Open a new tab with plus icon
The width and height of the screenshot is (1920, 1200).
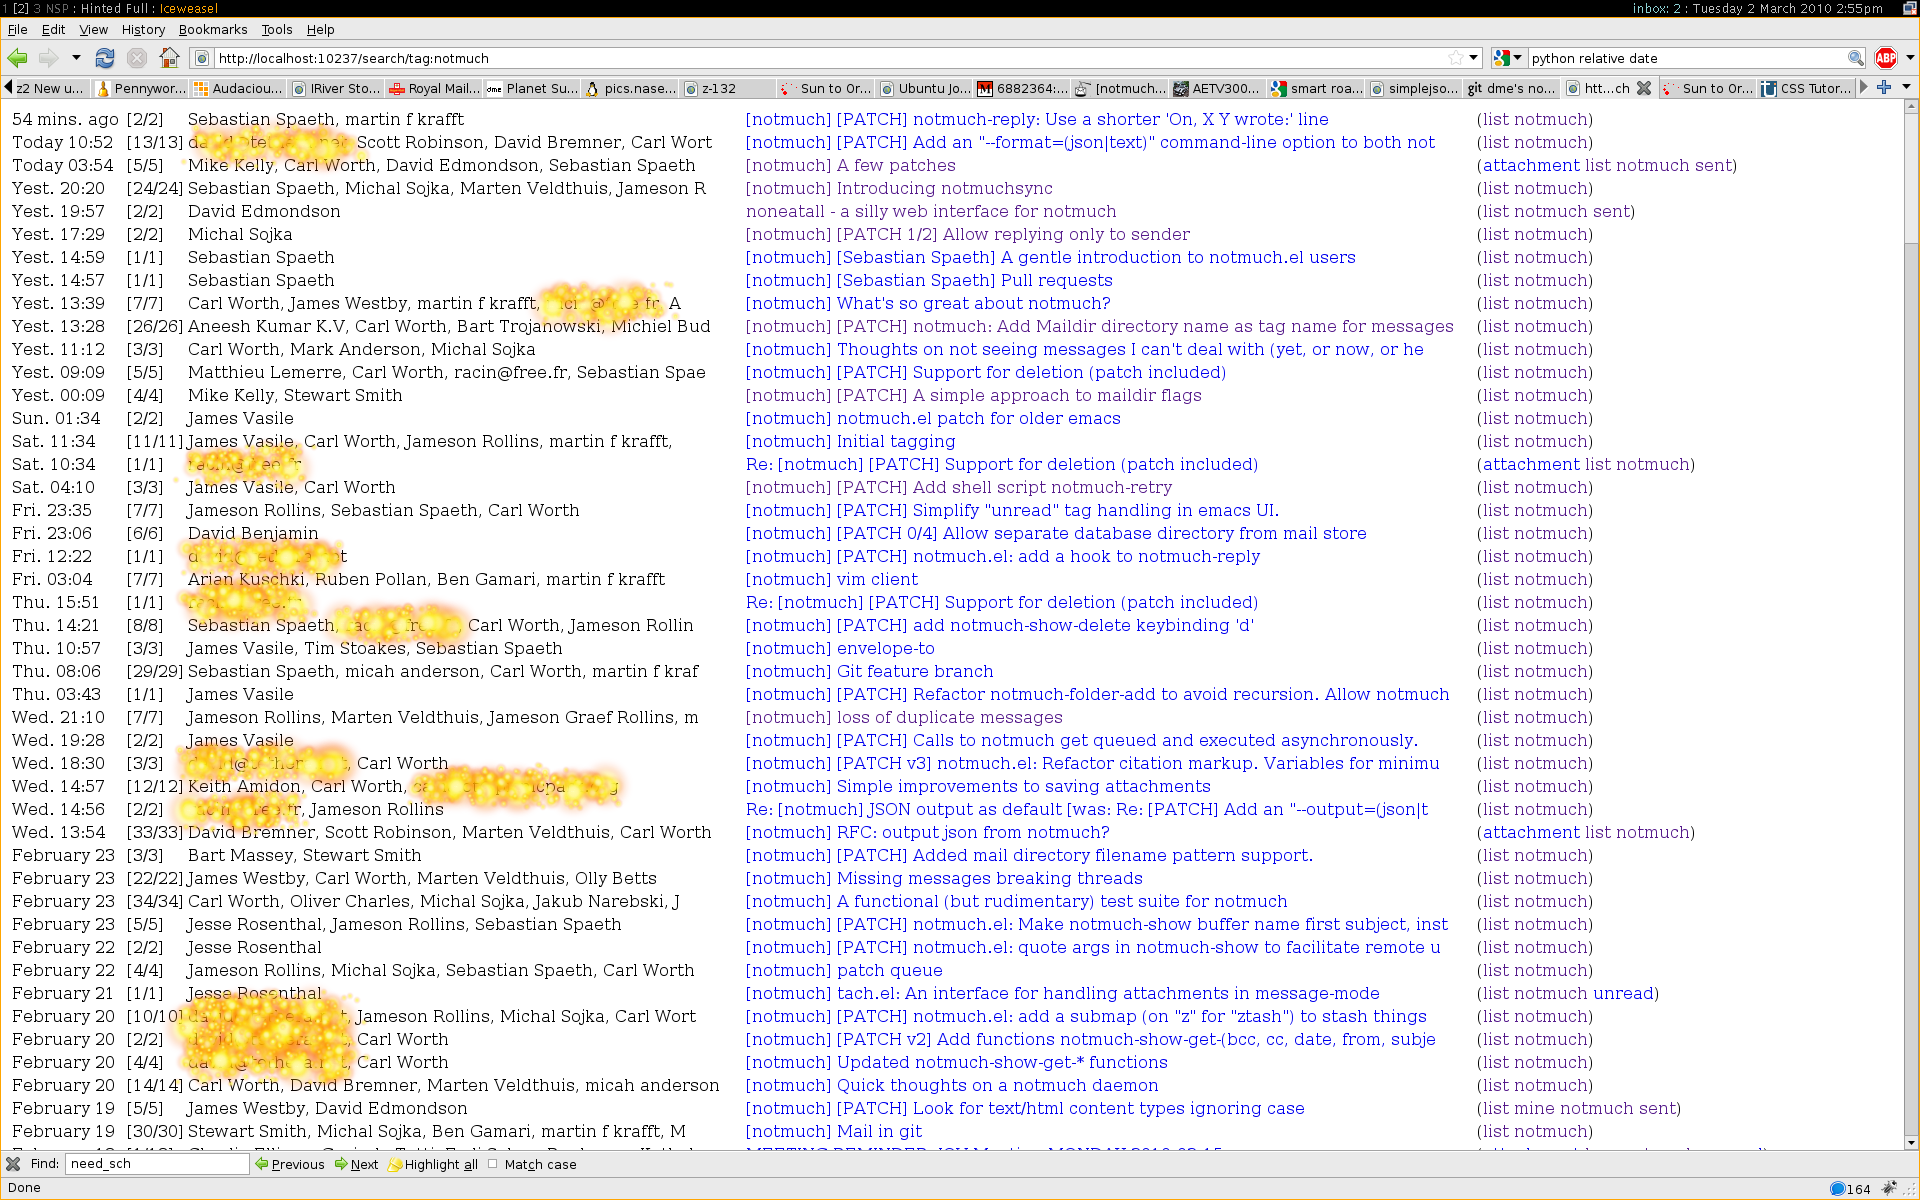tap(1884, 88)
